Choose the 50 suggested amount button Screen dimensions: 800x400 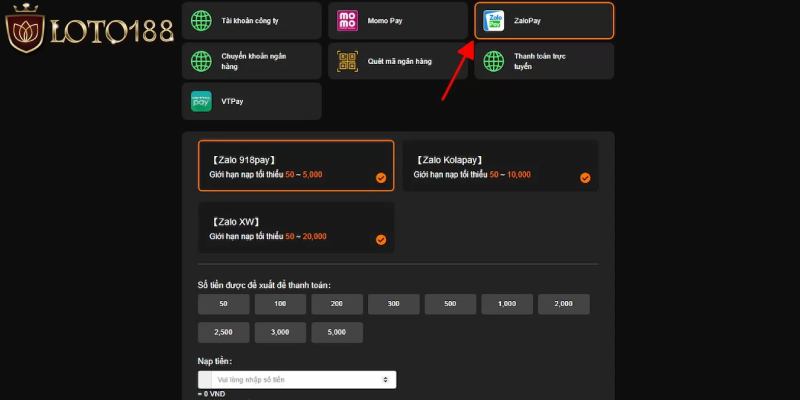[223, 304]
